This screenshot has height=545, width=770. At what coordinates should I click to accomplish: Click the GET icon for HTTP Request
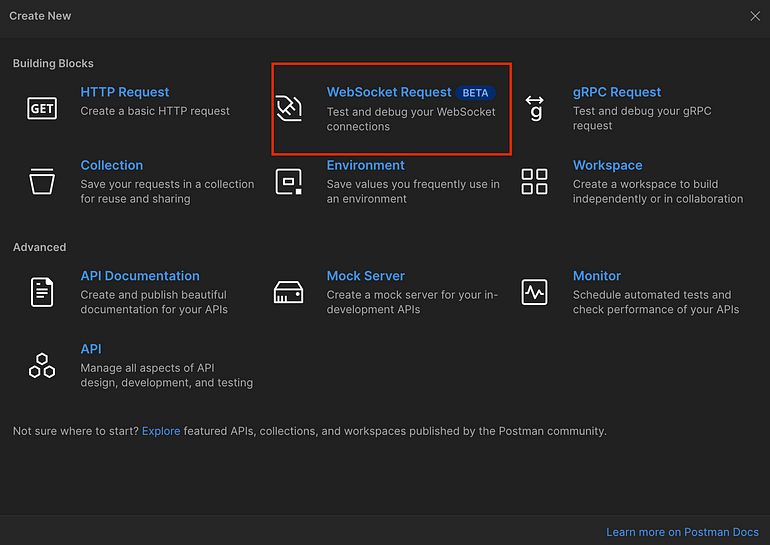click(x=42, y=108)
